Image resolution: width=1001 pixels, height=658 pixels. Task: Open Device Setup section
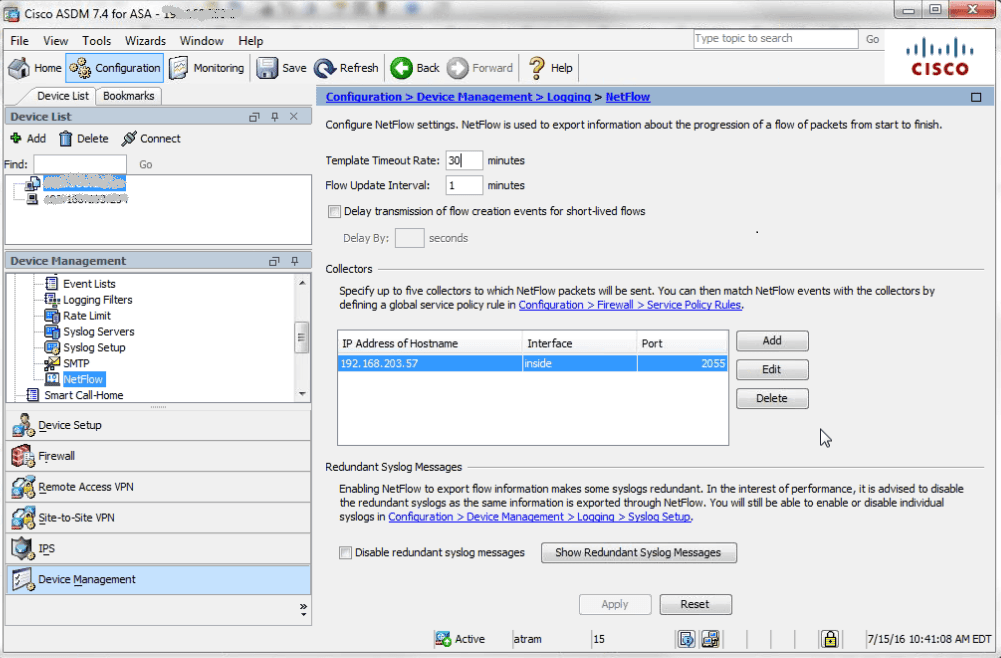158,425
